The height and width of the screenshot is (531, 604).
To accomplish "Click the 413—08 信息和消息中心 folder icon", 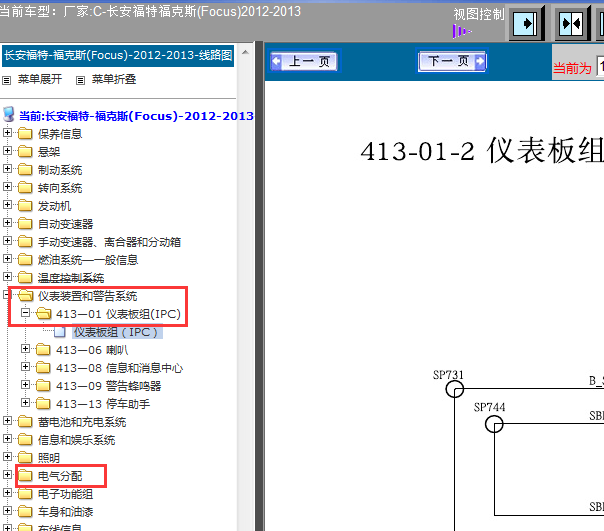I will 43,368.
